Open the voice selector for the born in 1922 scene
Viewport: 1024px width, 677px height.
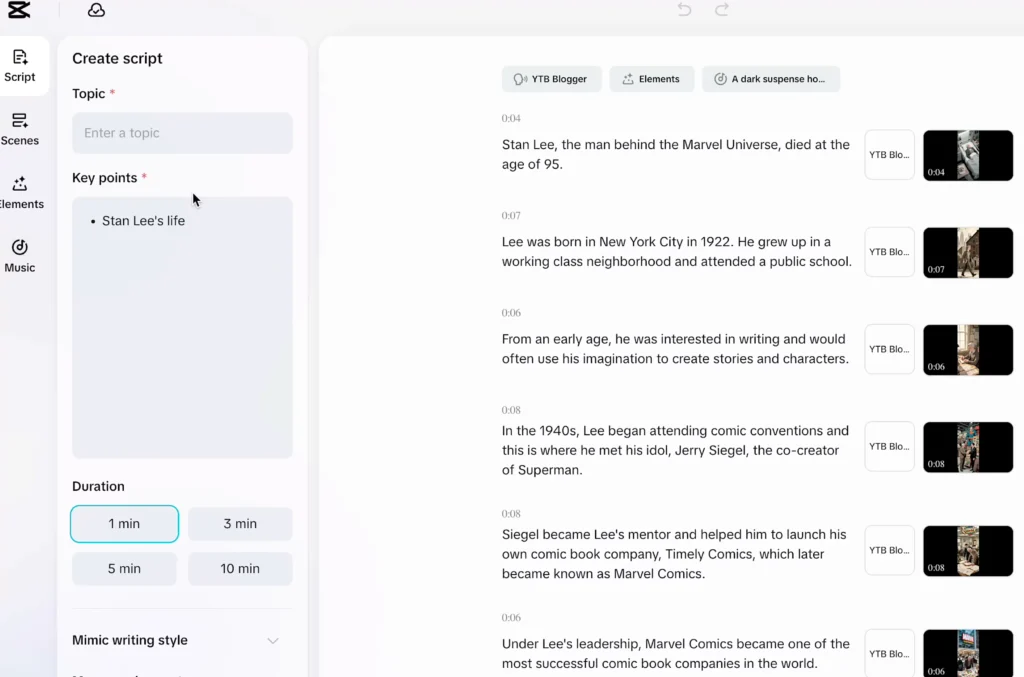[x=889, y=252]
